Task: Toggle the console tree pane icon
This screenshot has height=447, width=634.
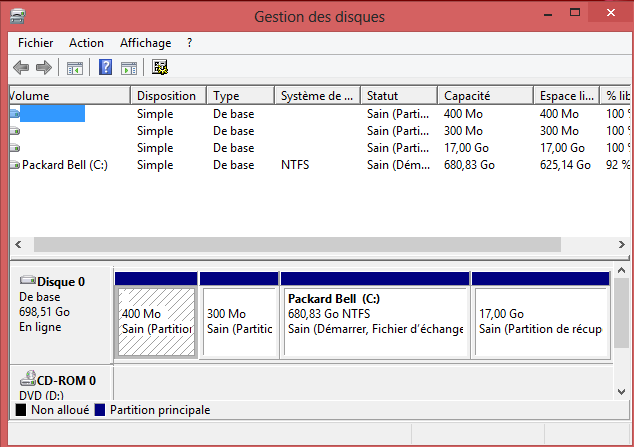Action: tap(75, 68)
